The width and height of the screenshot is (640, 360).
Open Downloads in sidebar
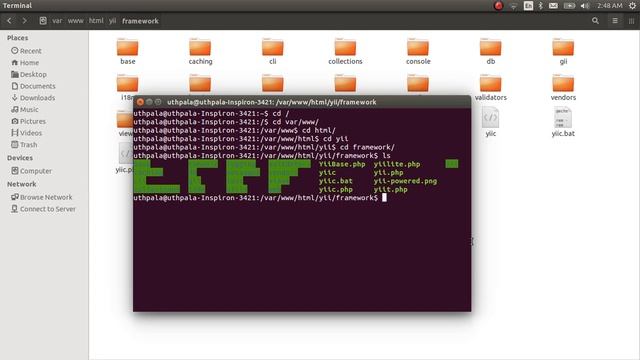click(33, 98)
